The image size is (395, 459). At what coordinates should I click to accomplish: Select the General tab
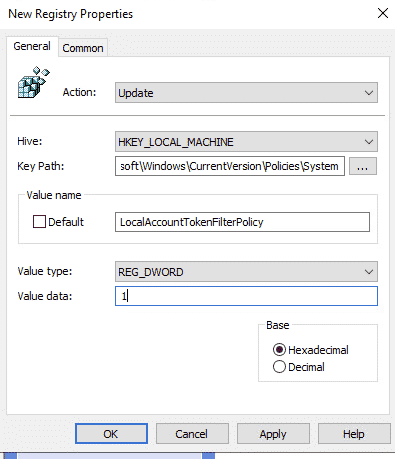(x=32, y=46)
